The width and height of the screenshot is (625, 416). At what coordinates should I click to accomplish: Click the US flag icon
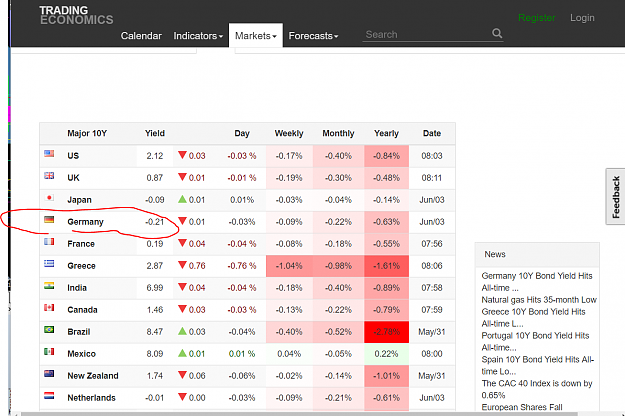coord(49,154)
